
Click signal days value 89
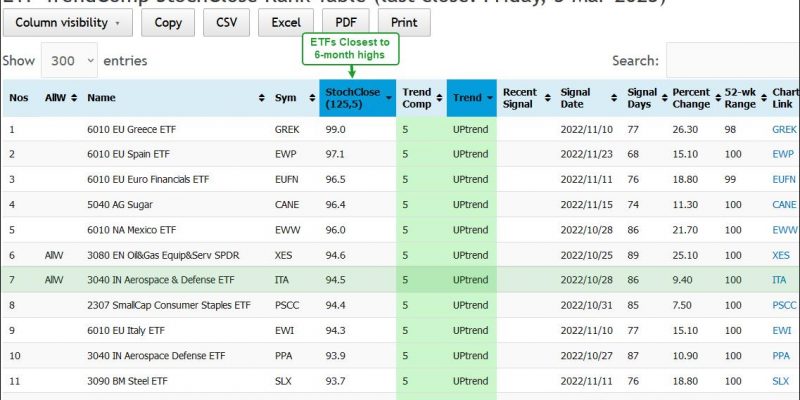coord(633,255)
